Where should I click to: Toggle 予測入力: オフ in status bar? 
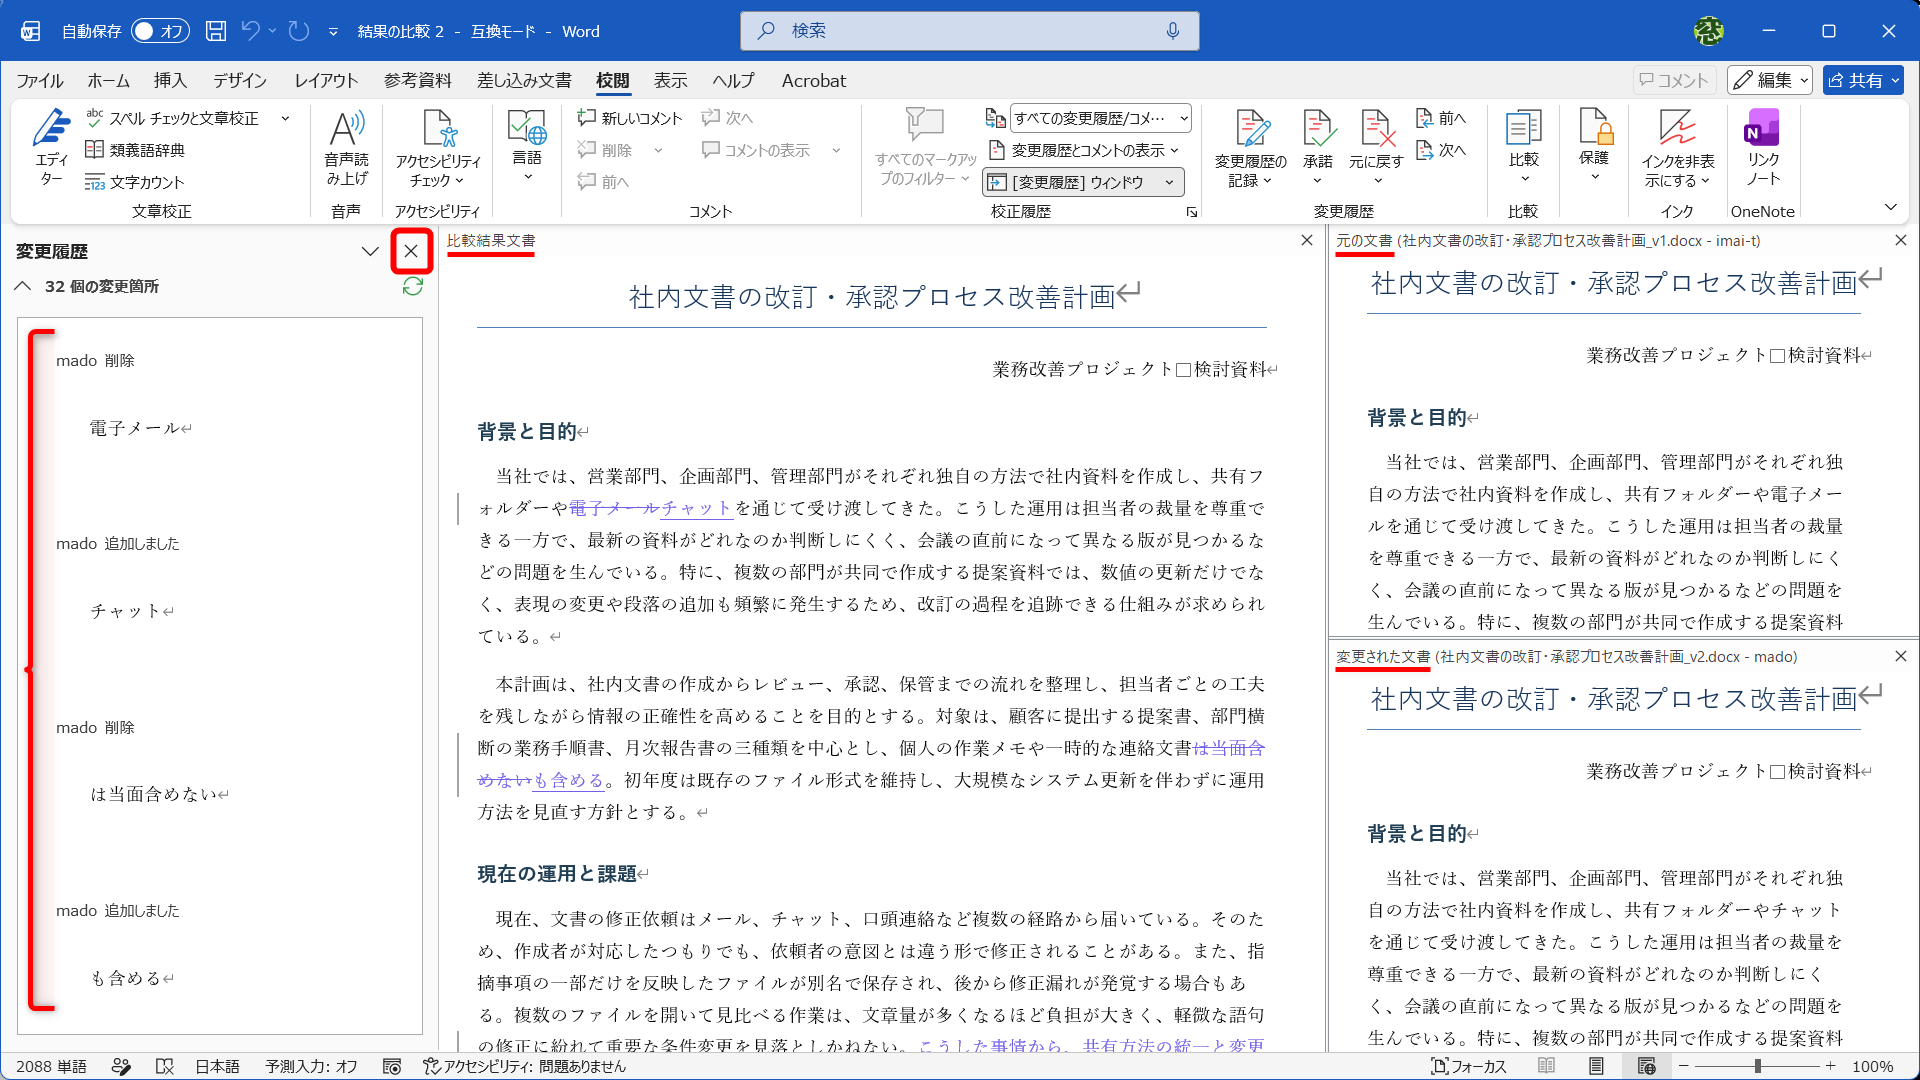311,1066
